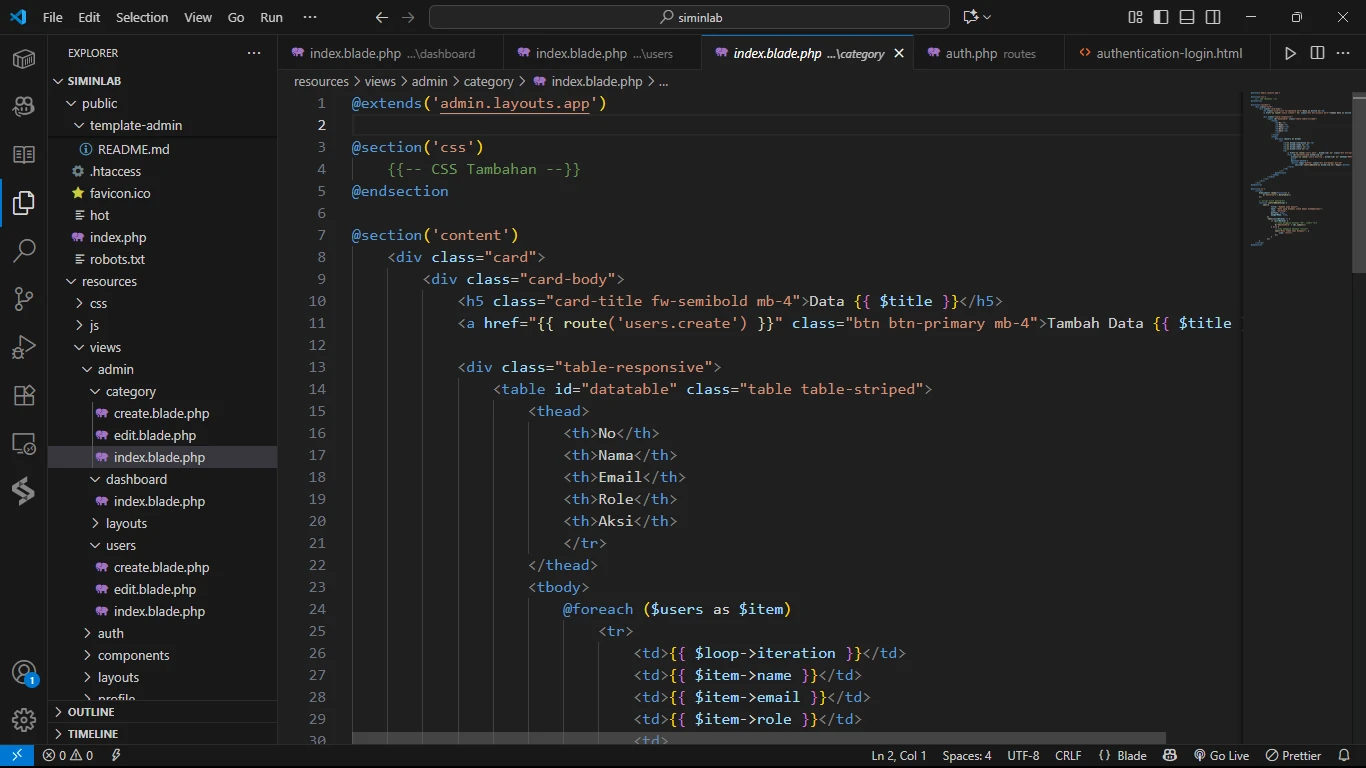Viewport: 1366px width, 768px height.
Task: Expand the css folder in Explorer
Action: pyautogui.click(x=98, y=303)
